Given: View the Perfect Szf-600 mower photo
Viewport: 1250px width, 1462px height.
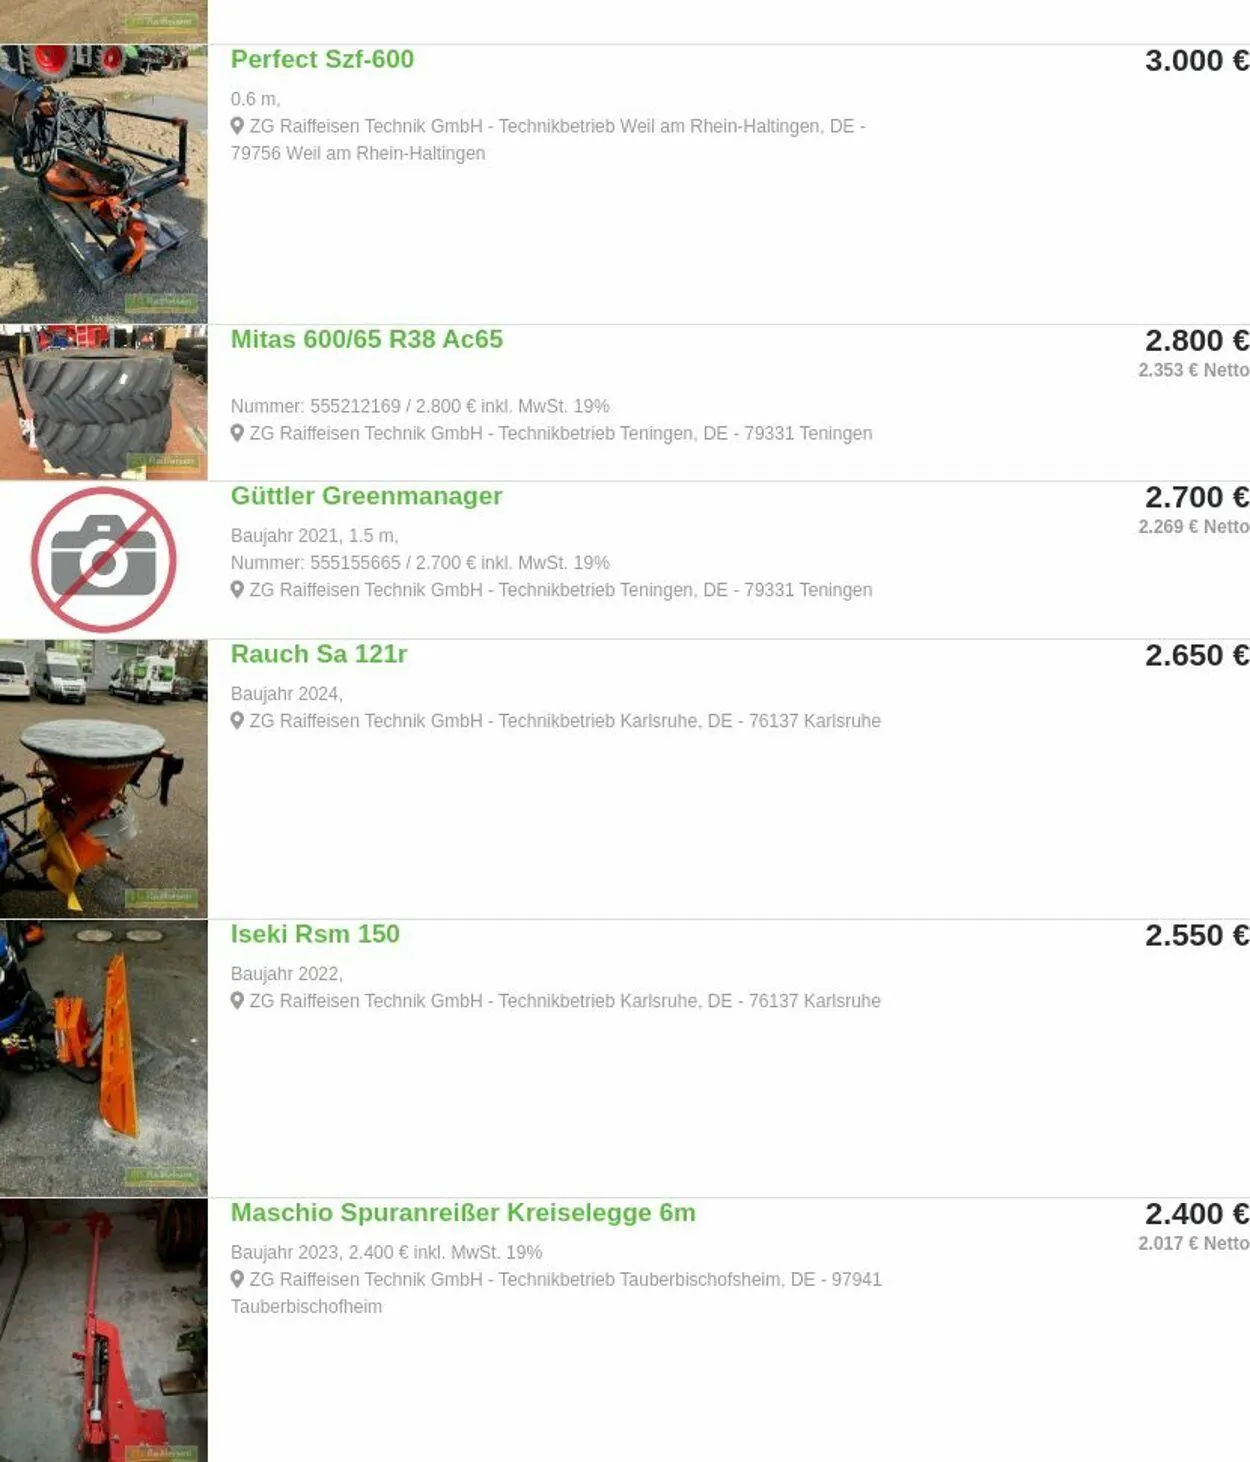Looking at the screenshot, I should [104, 183].
